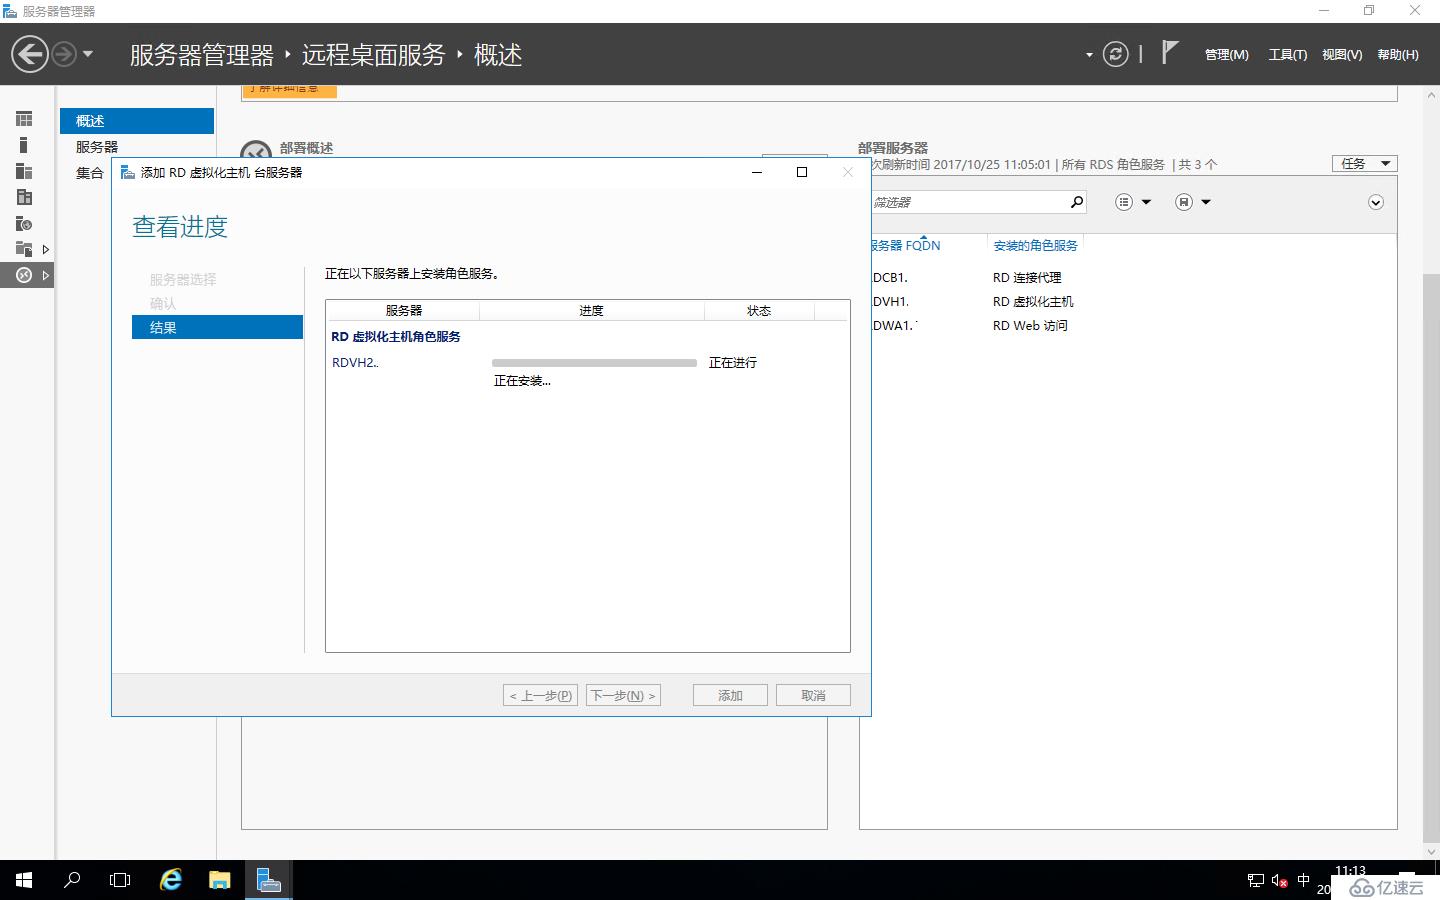Open File Explorer from the taskbar
The image size is (1440, 900).
219,880
